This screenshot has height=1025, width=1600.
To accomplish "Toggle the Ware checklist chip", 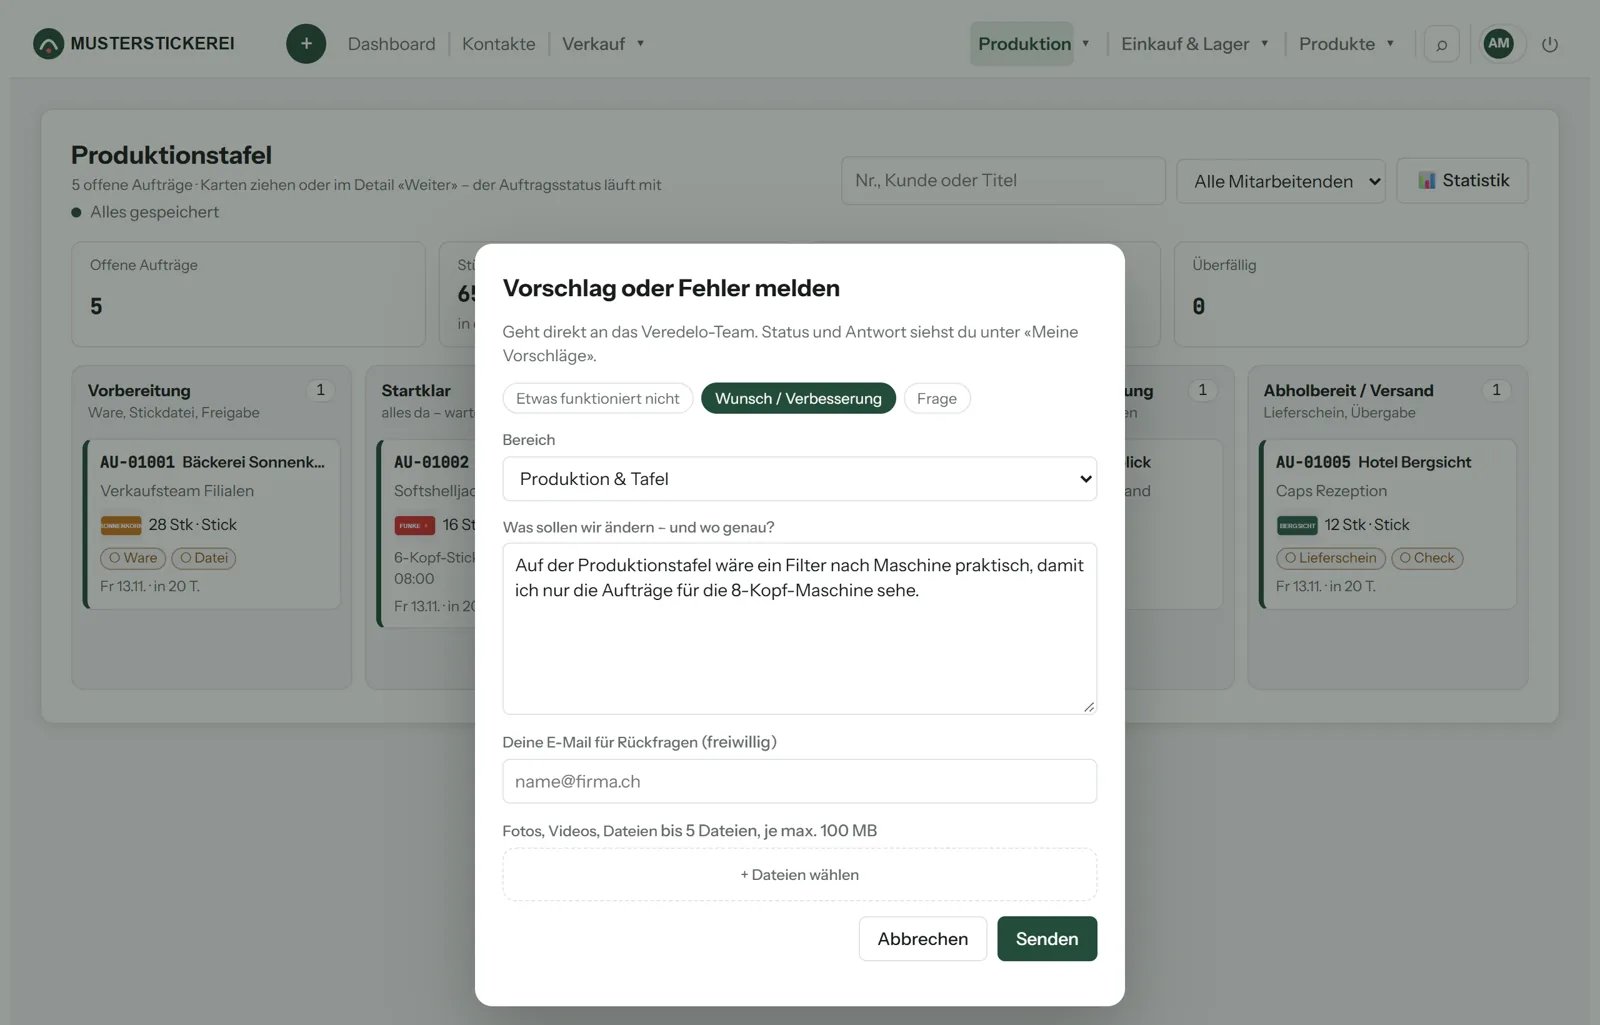I will (133, 558).
